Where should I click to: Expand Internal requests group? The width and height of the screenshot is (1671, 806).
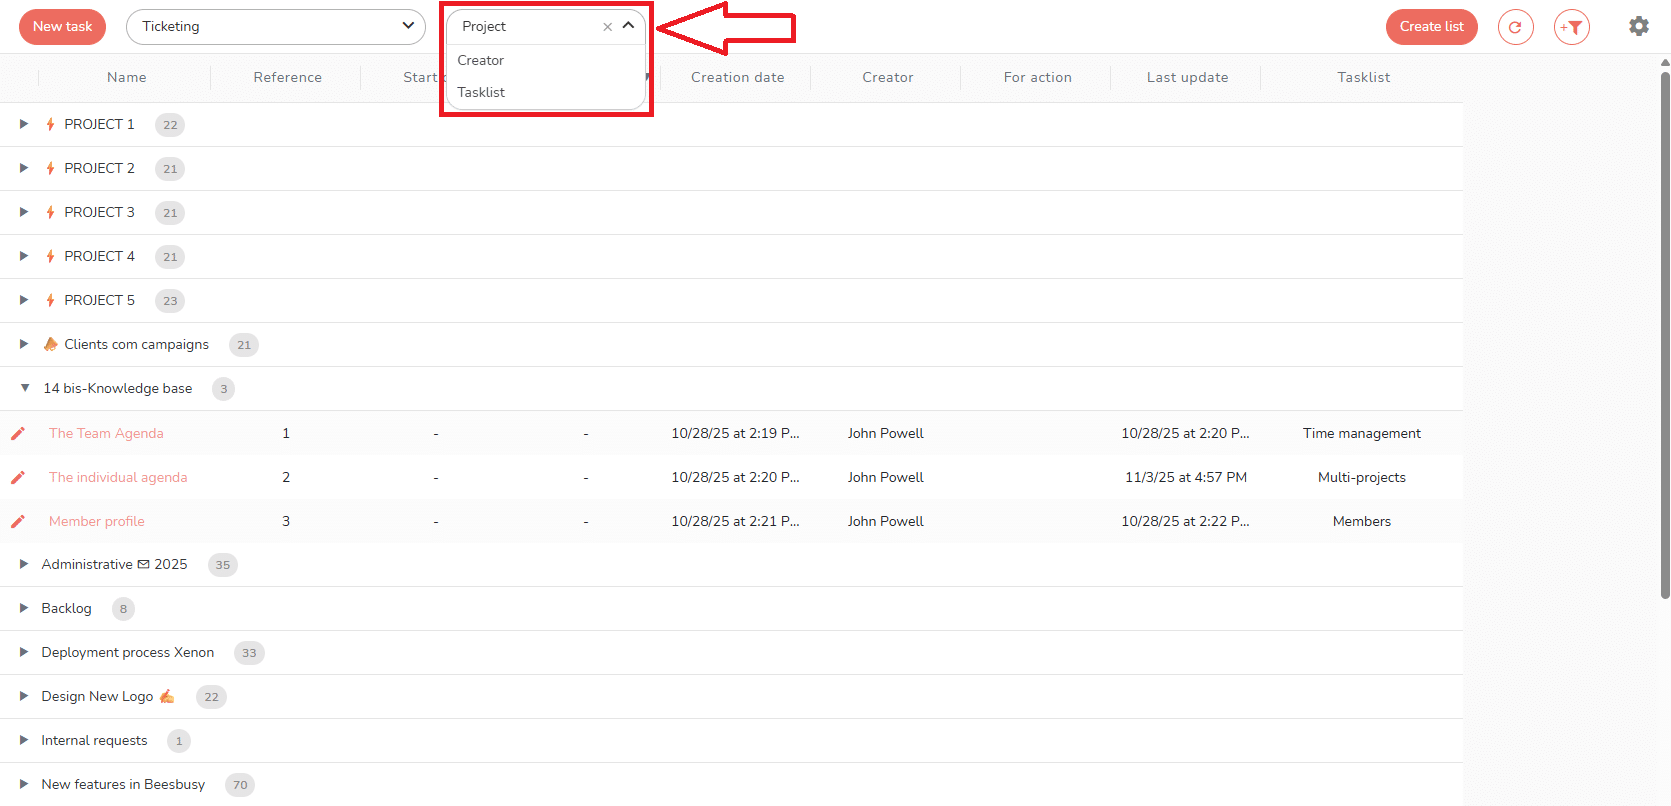click(24, 740)
